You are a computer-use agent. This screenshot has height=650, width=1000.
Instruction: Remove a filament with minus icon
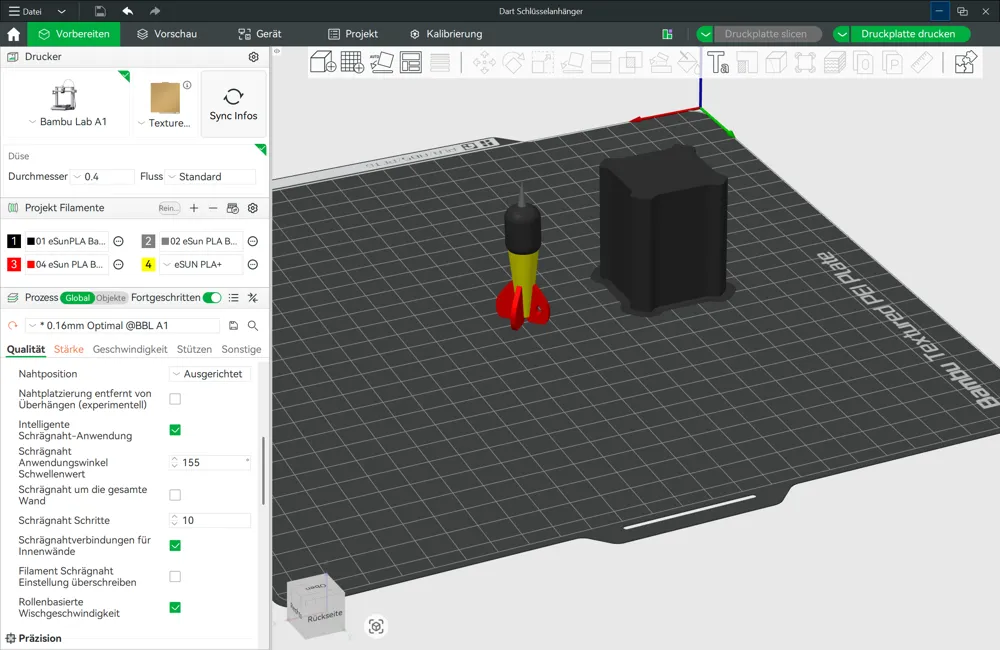(213, 208)
